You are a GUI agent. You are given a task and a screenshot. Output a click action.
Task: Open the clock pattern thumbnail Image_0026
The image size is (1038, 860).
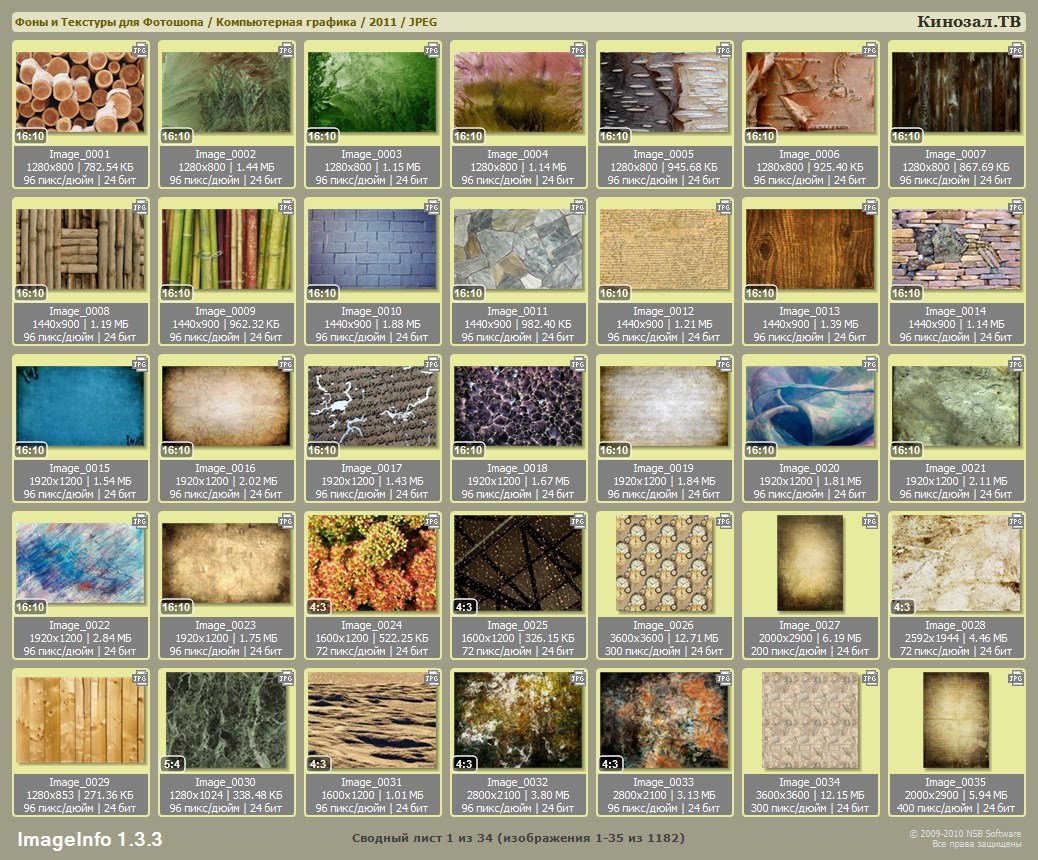(x=664, y=563)
